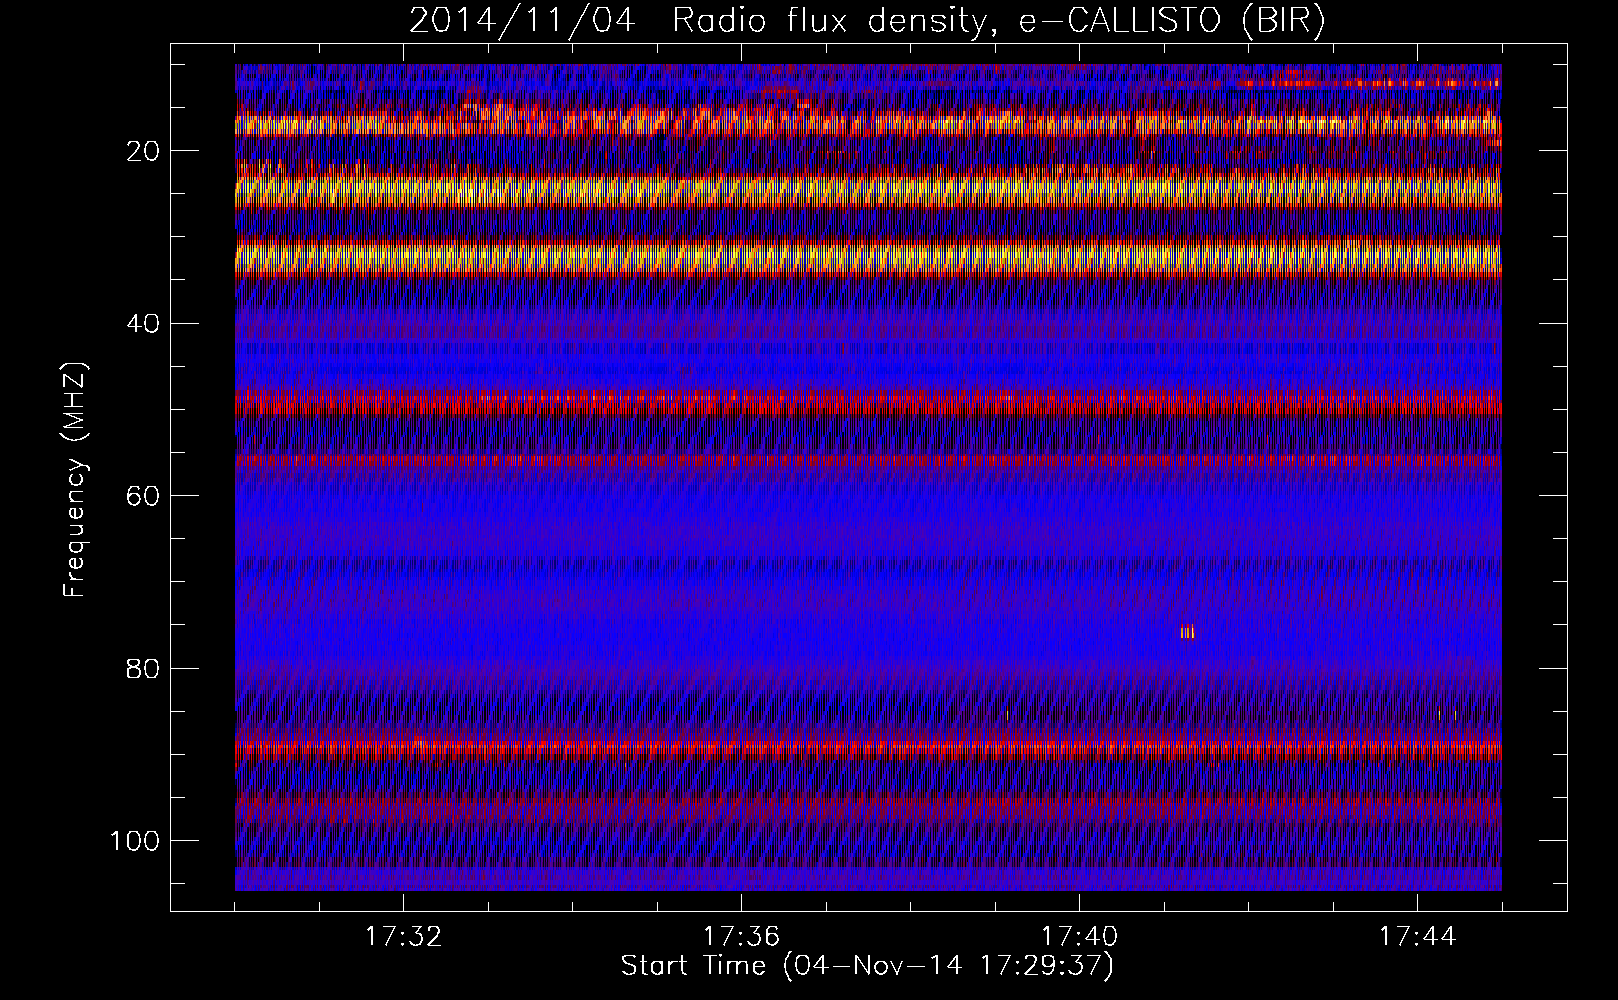
Task: Click the "Start Time (04-Nov-14 17:29:37)" axis label
Action: pyautogui.click(x=867, y=967)
